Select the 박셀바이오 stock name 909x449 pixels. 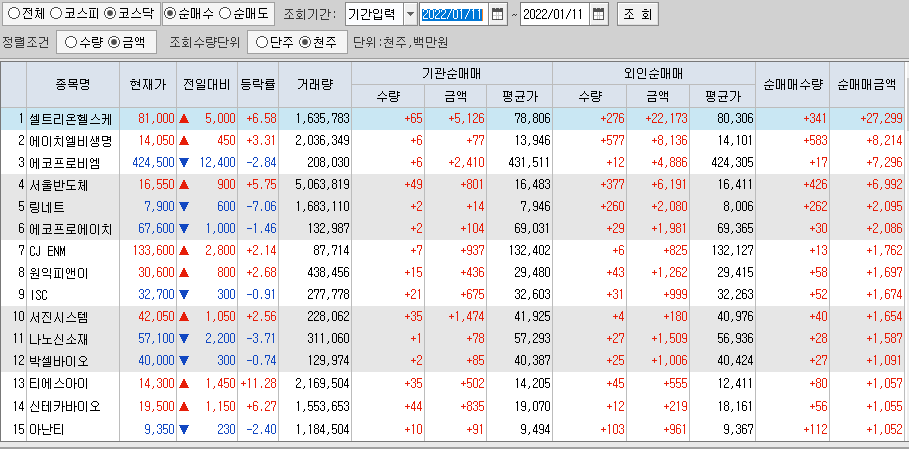pos(58,361)
